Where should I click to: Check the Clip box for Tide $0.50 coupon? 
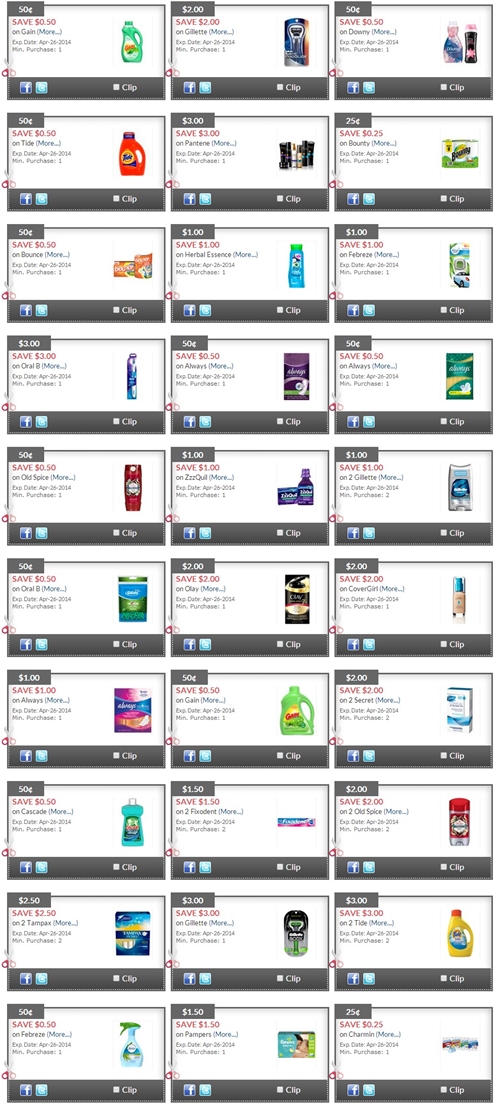117,199
